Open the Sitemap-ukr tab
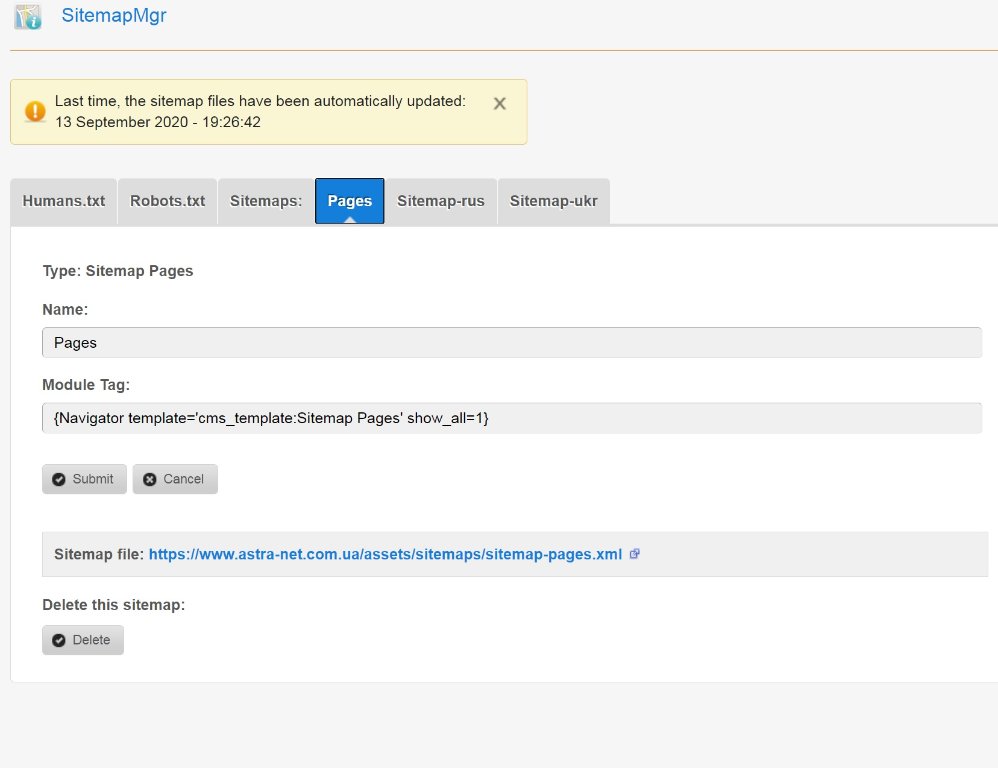 click(553, 201)
